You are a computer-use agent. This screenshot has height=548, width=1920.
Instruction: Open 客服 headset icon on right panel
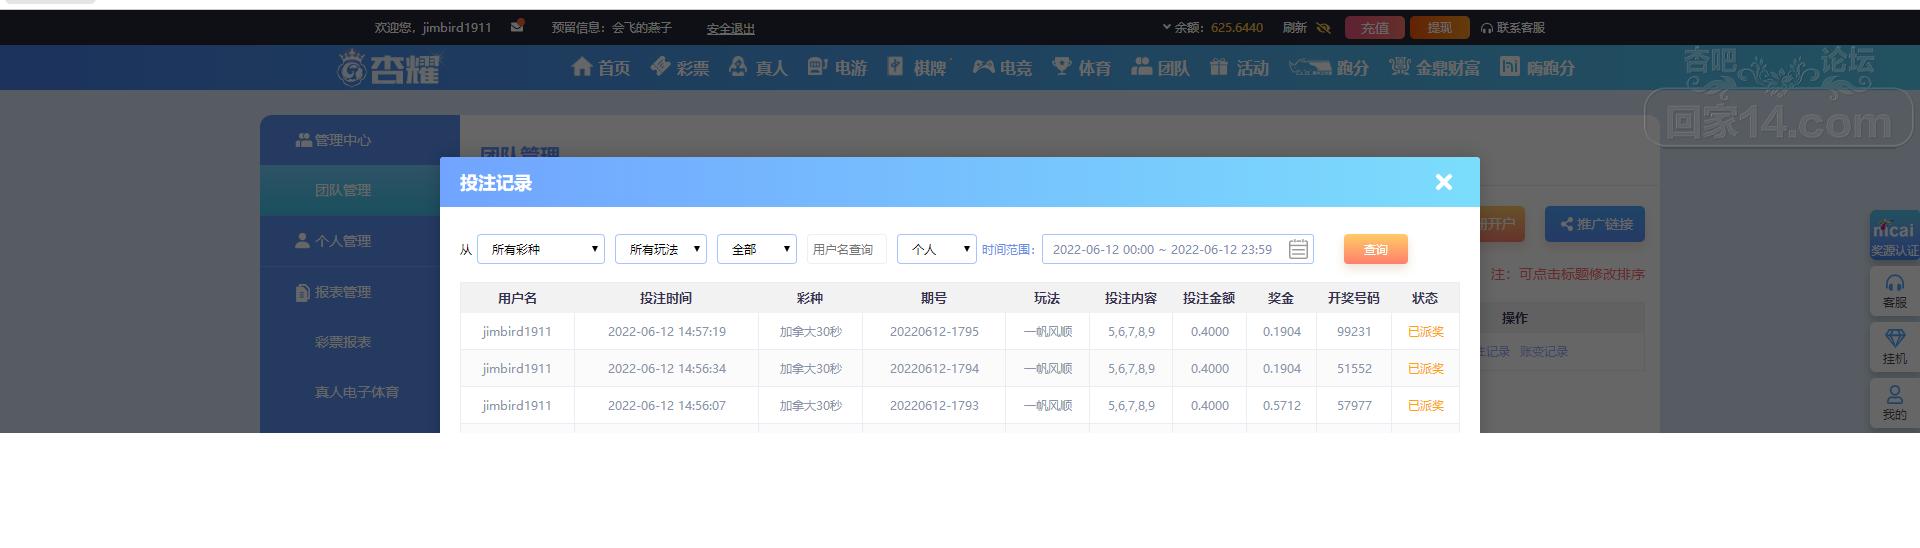[1894, 291]
